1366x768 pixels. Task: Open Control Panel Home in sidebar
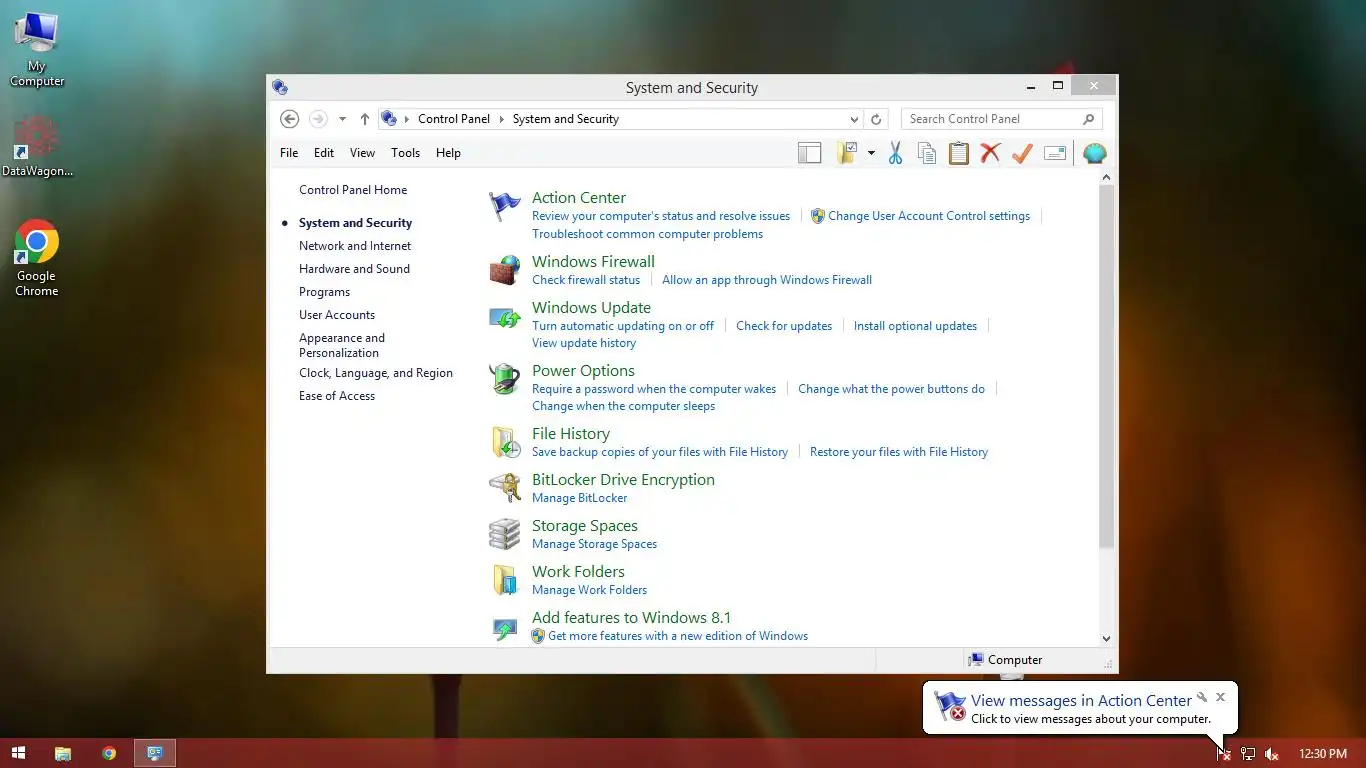coord(353,190)
